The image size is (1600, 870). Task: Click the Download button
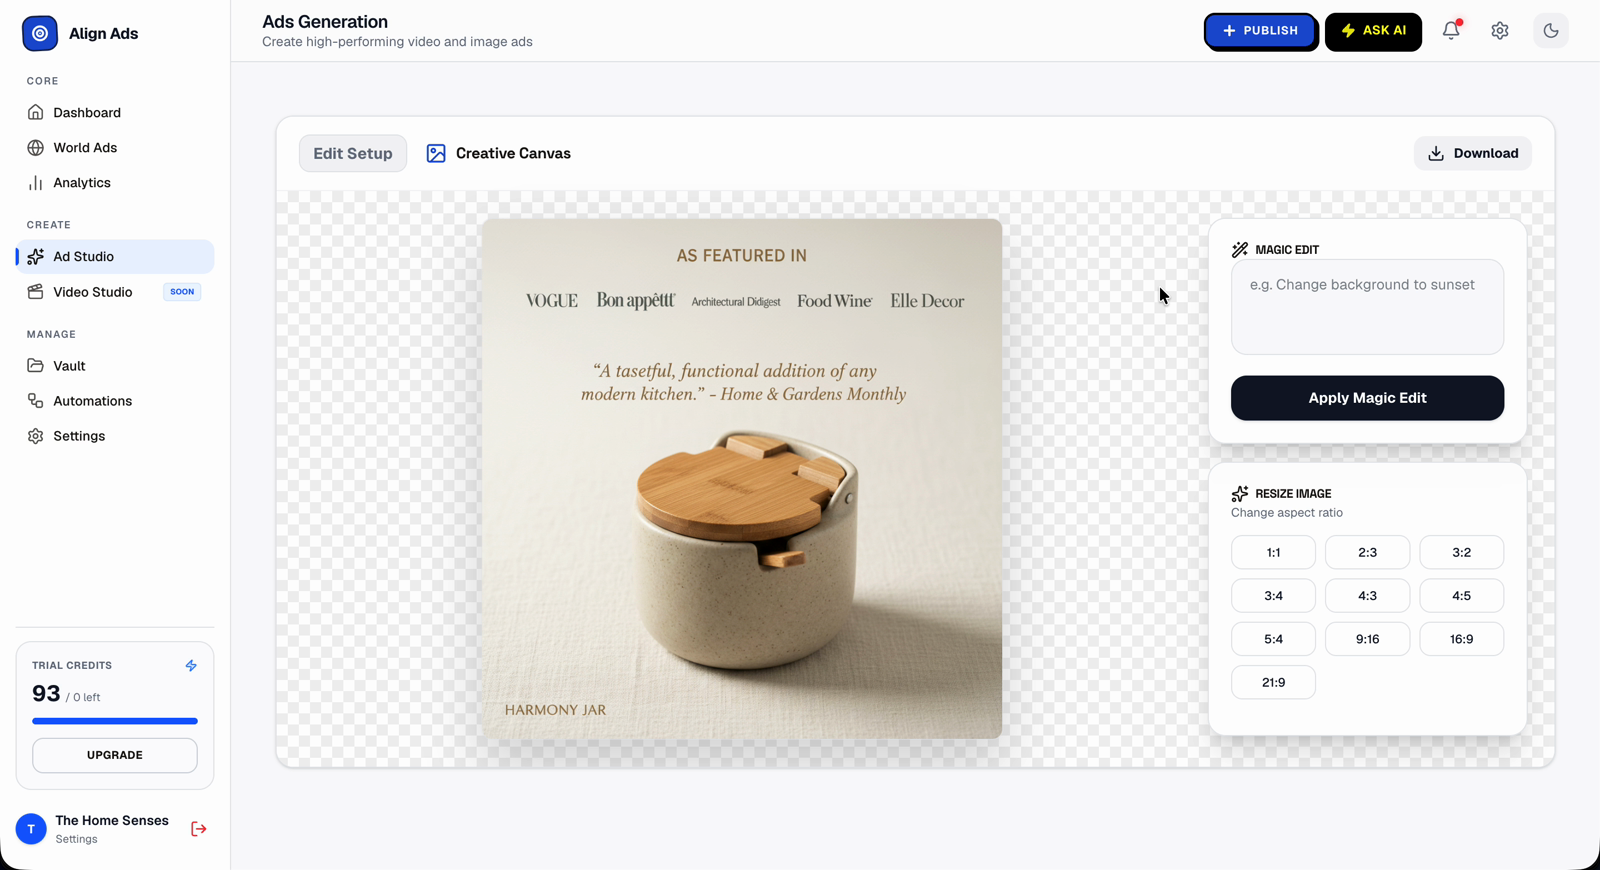click(1473, 154)
